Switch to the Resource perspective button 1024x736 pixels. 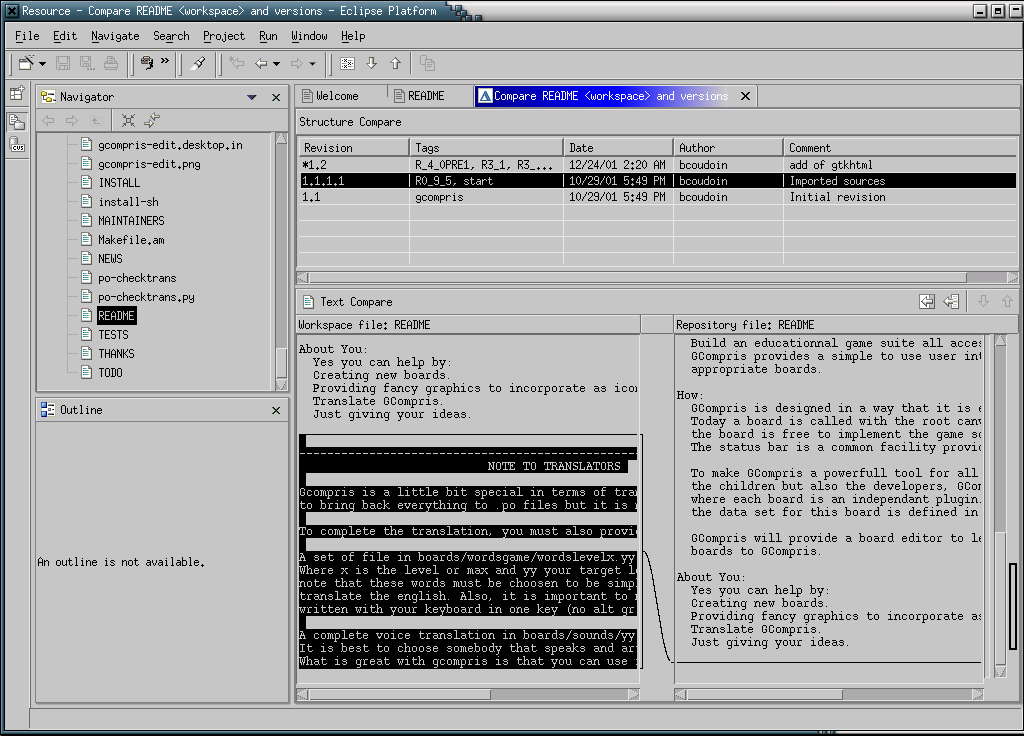(x=17, y=121)
